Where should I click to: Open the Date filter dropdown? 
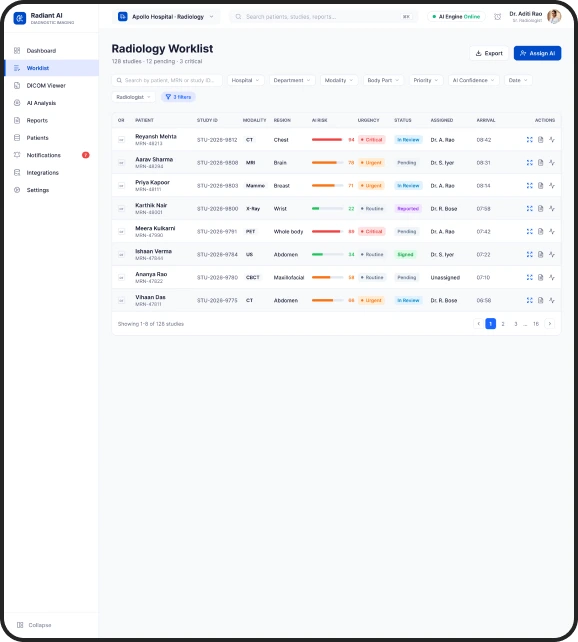coord(518,80)
